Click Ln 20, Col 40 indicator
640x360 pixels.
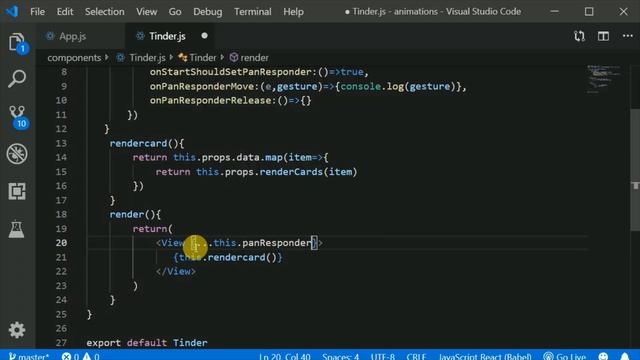point(284,356)
